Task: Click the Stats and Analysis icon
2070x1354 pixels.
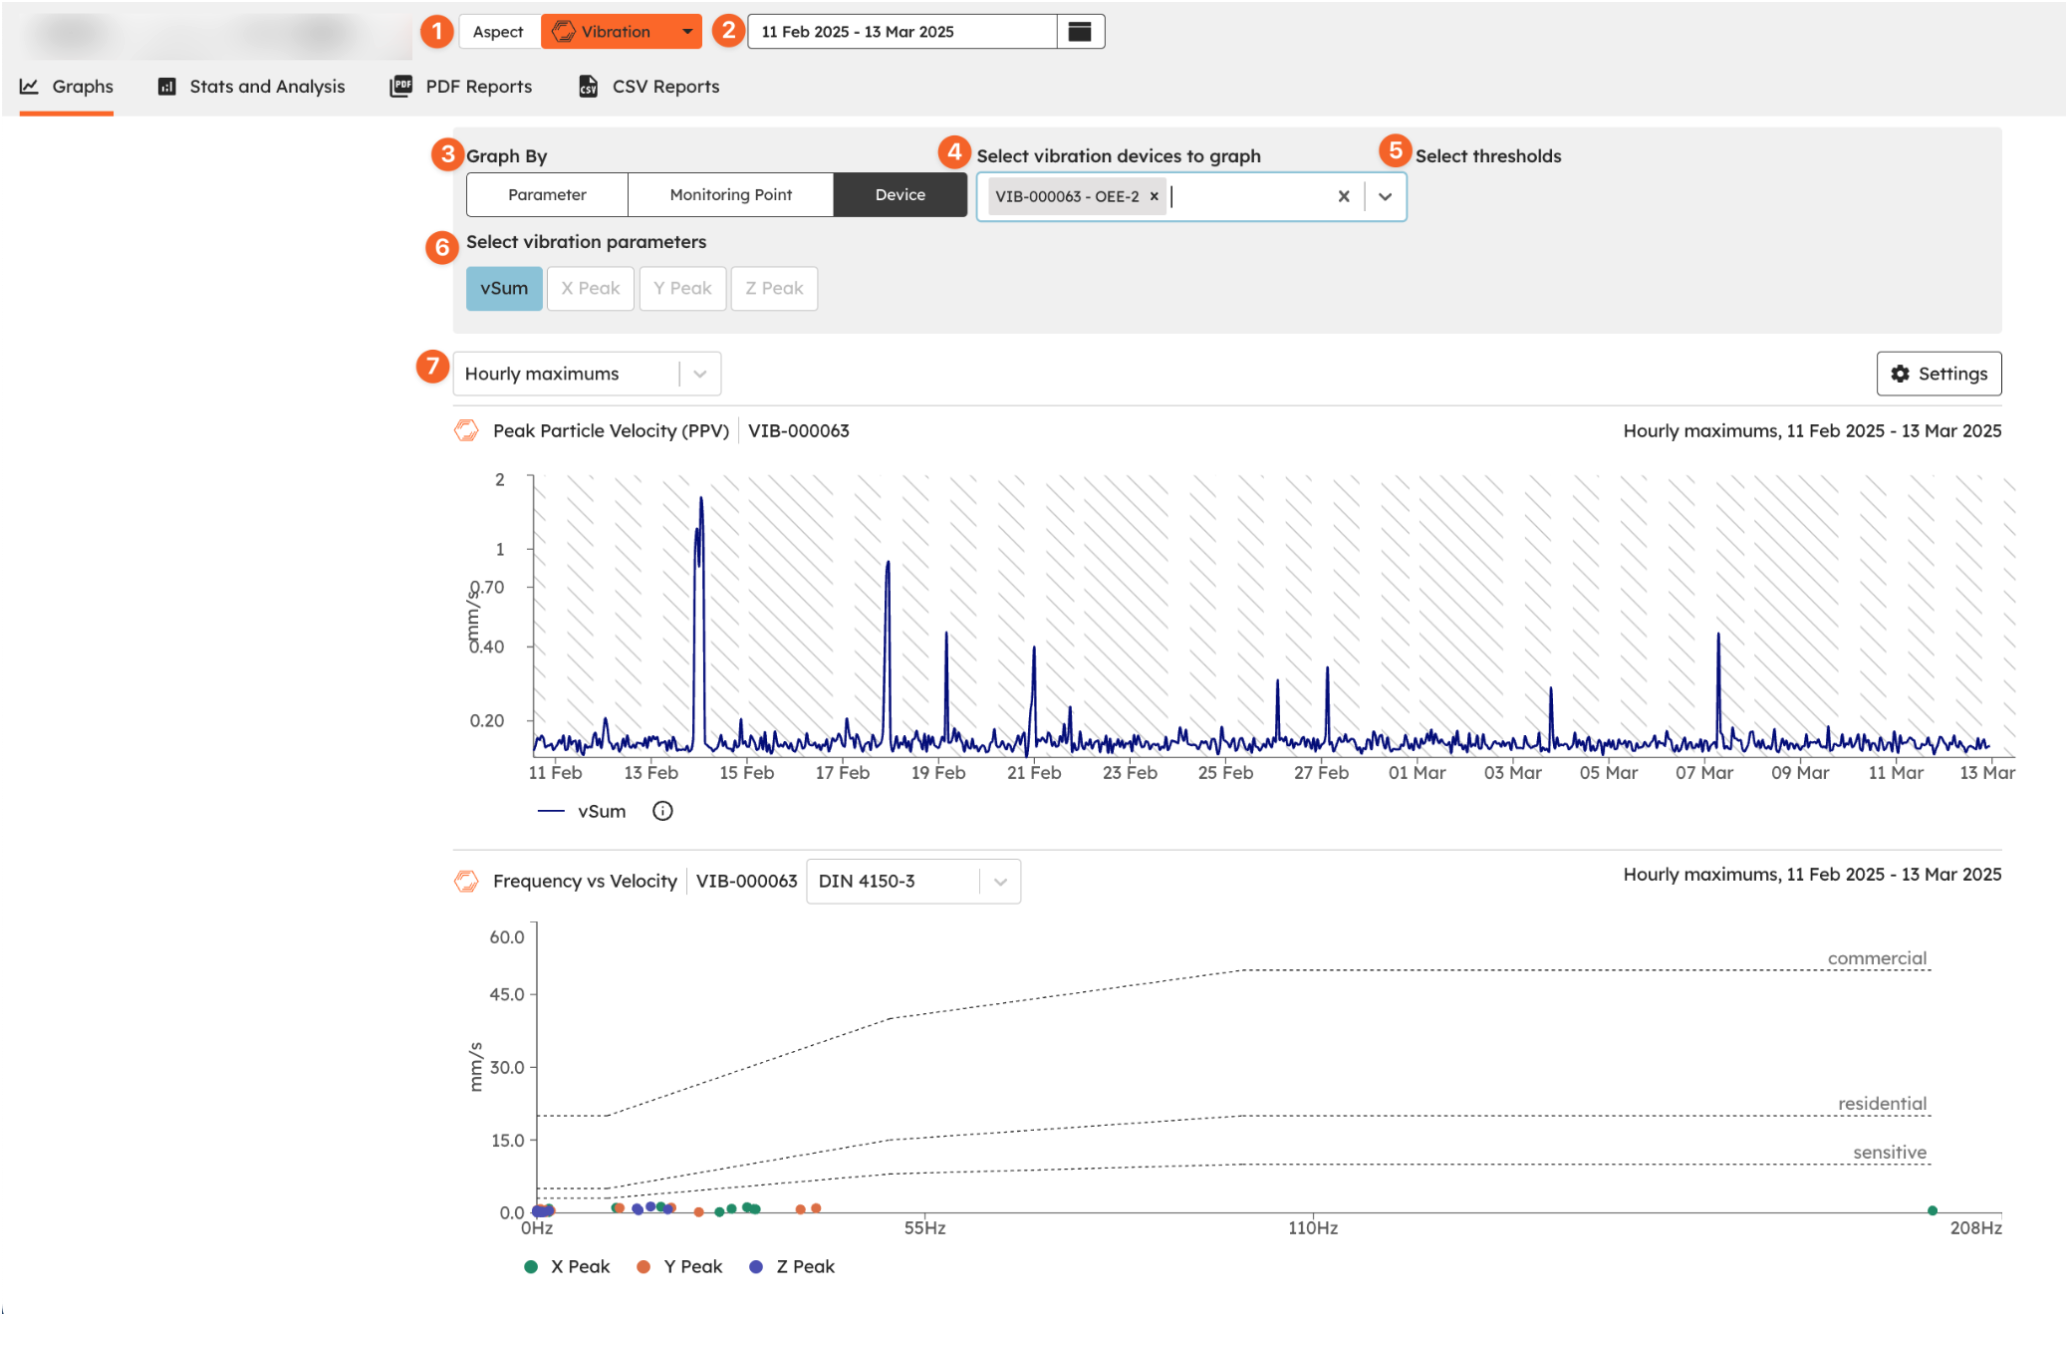Action: (x=167, y=87)
